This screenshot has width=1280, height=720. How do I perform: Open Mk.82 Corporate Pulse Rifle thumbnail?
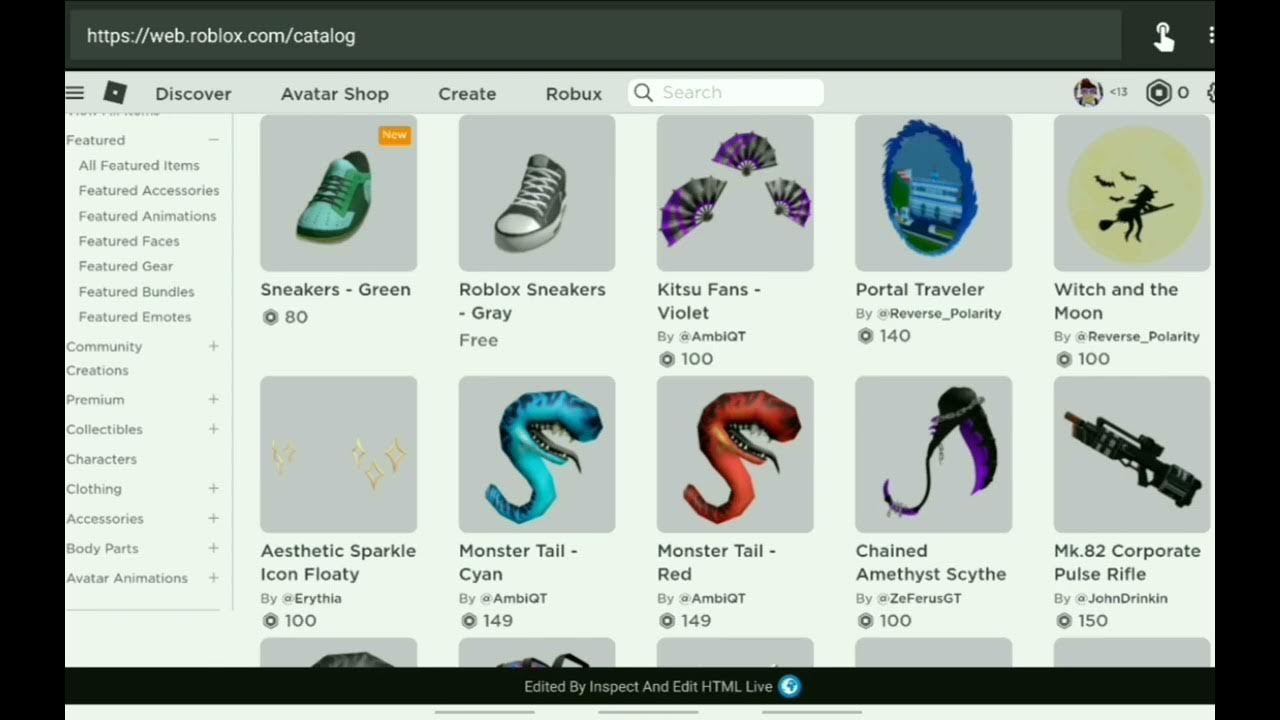[1132, 454]
